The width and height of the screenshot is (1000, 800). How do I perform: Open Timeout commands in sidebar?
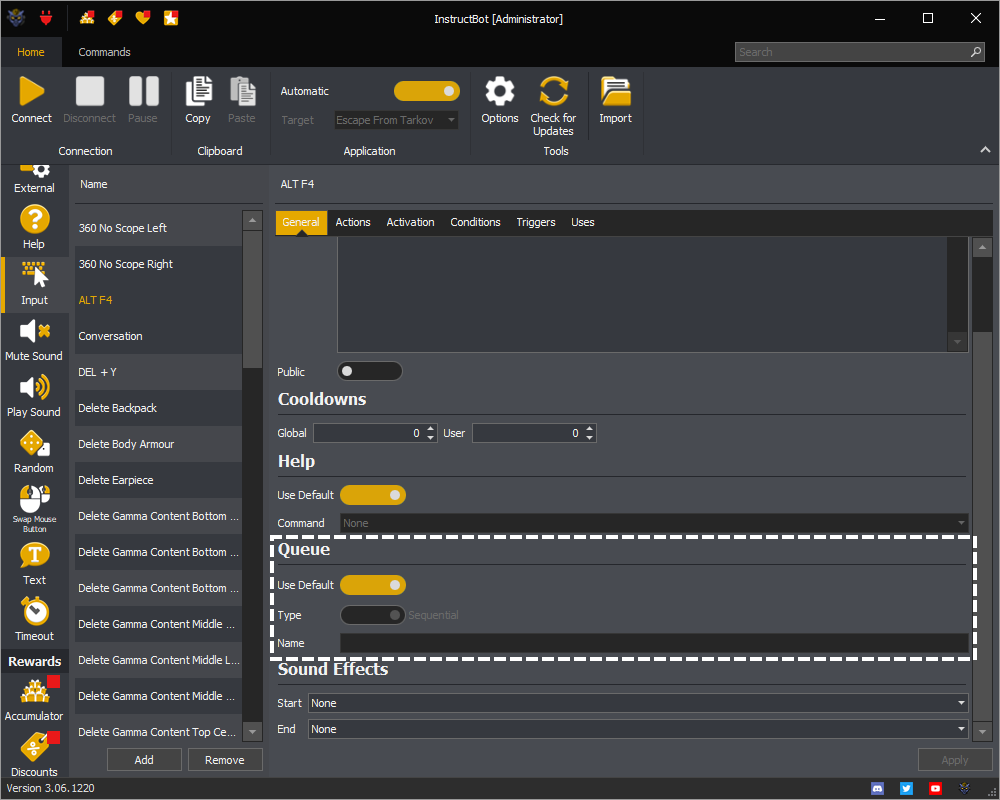34,619
